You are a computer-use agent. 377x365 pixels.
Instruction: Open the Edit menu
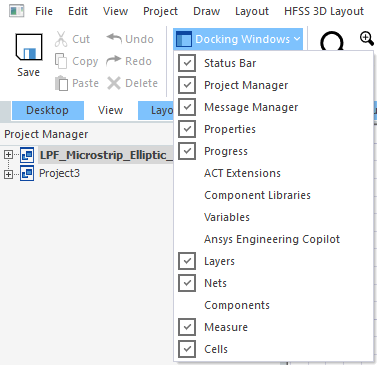click(x=78, y=11)
